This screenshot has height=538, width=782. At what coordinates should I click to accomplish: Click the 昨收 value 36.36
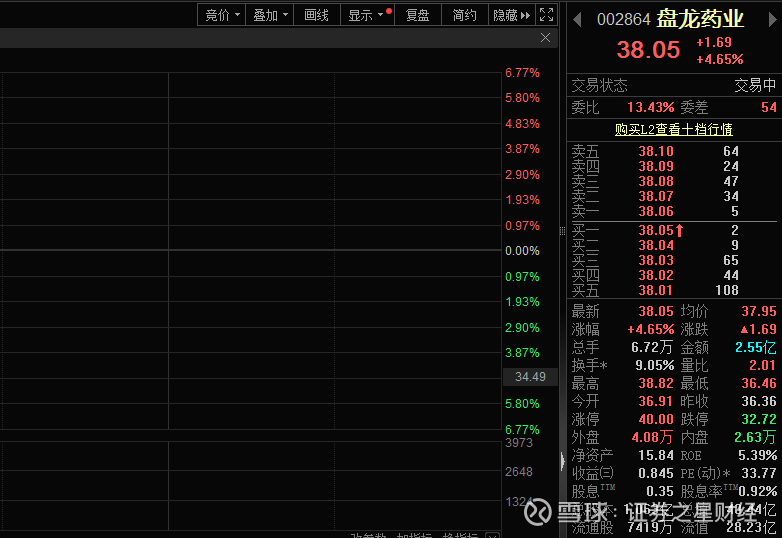(x=759, y=401)
